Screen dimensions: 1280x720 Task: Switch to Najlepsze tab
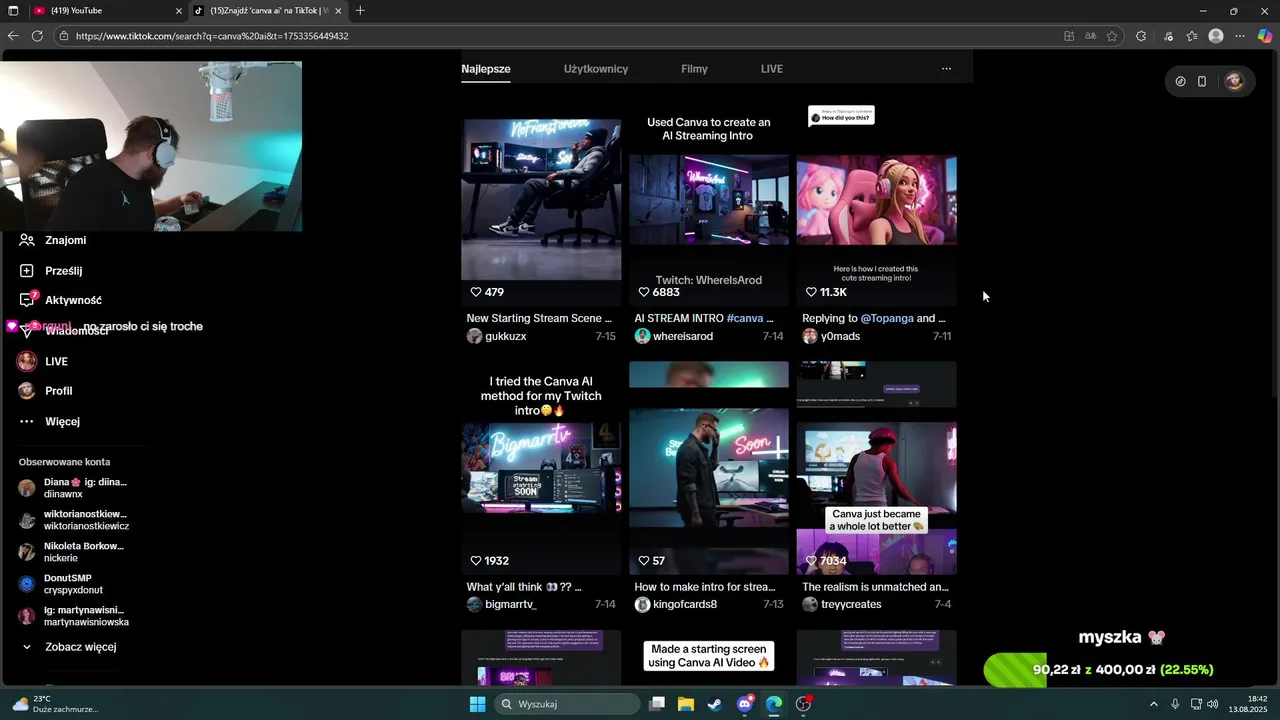point(486,69)
